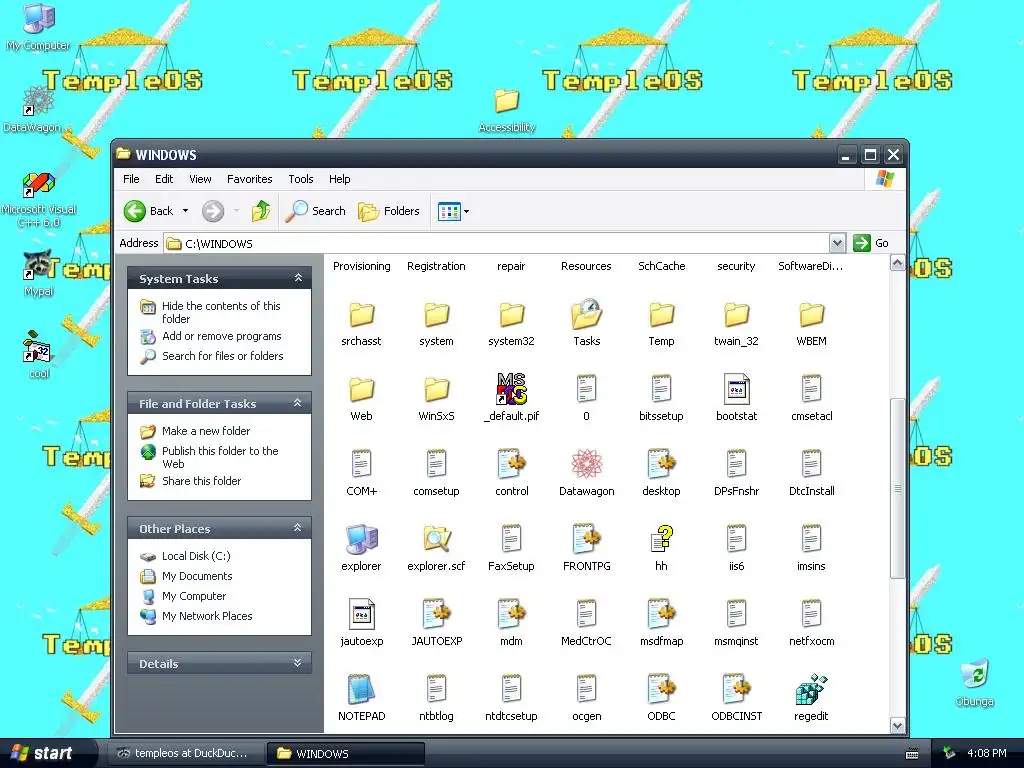Open the View menu
This screenshot has height=768, width=1024.
click(200, 179)
